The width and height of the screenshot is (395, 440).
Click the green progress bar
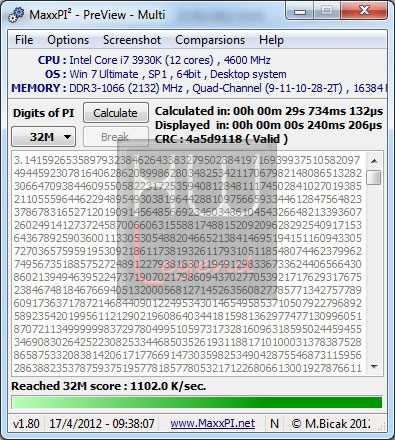197,402
